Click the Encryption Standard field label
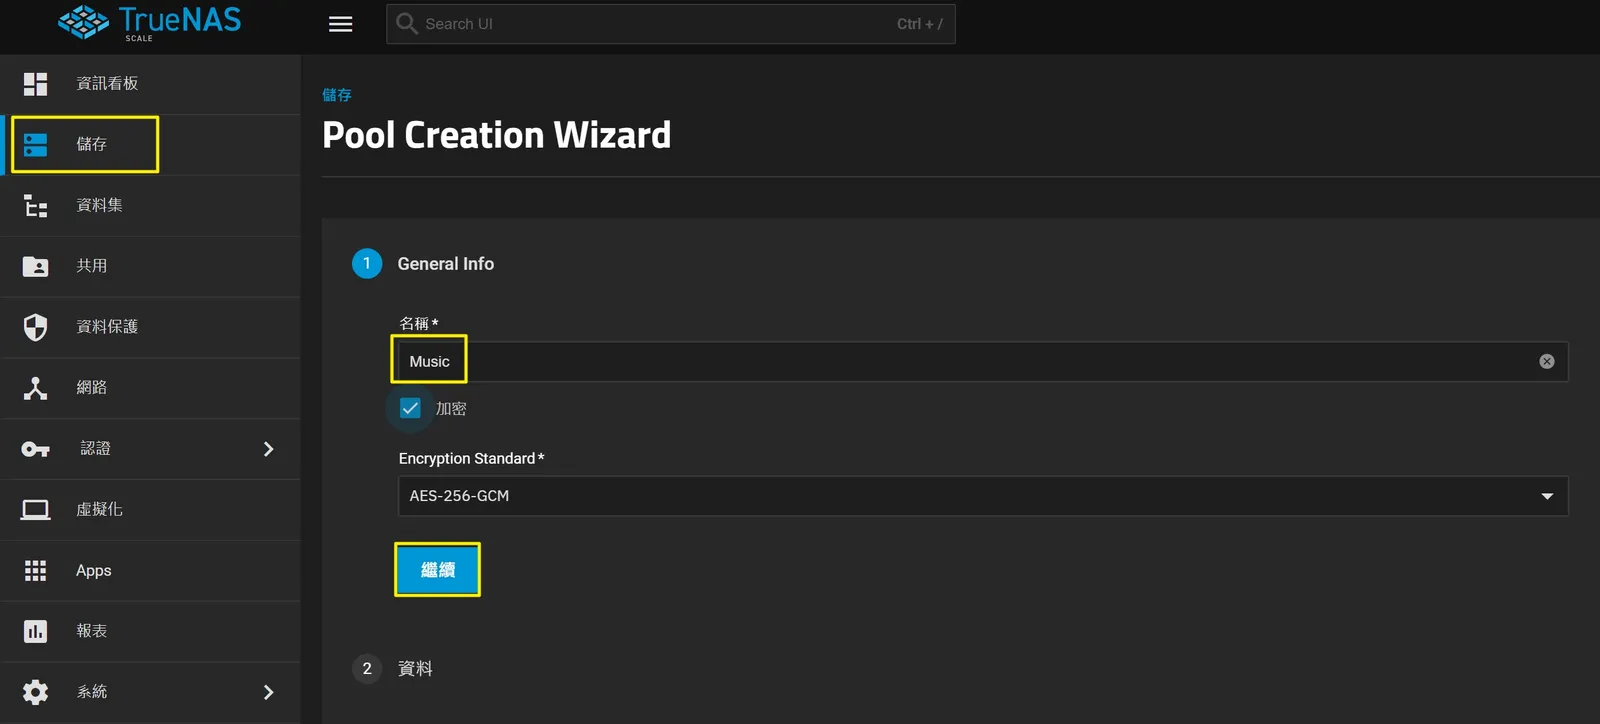Viewport: 1600px width, 724px height. pos(471,458)
